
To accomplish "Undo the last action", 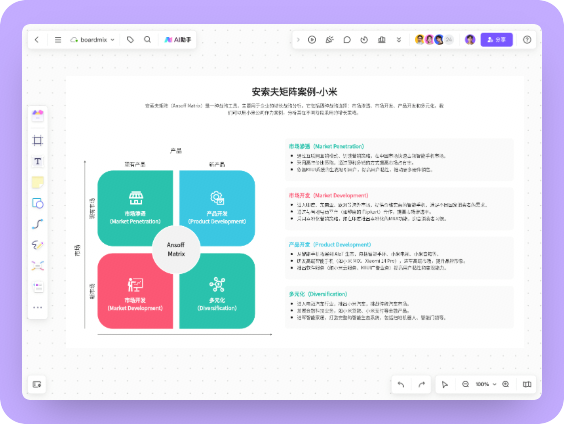I will 401,384.
